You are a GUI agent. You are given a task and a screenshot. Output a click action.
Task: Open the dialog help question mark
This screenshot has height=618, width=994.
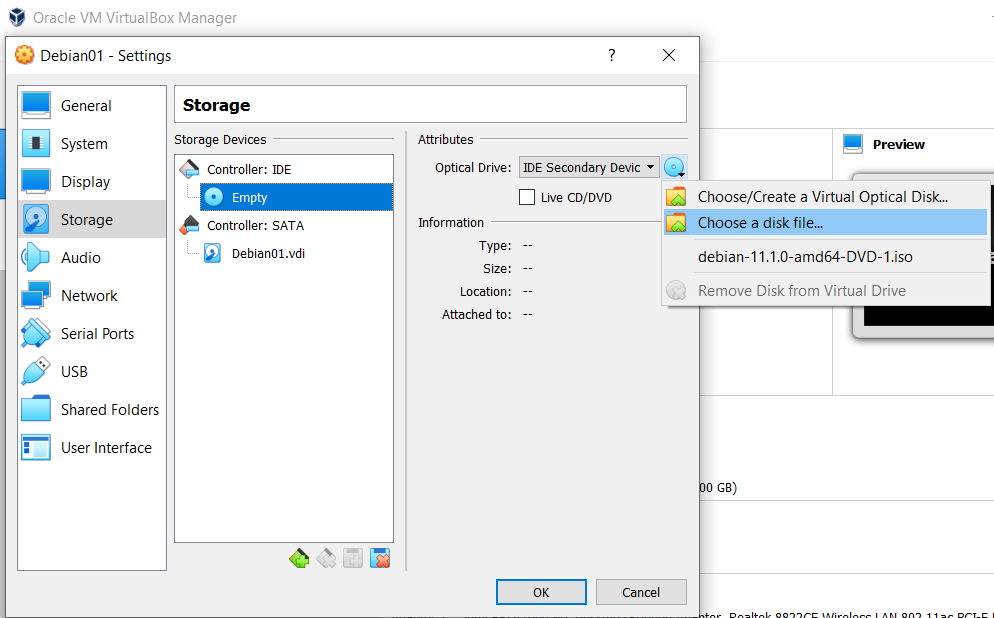pos(612,55)
